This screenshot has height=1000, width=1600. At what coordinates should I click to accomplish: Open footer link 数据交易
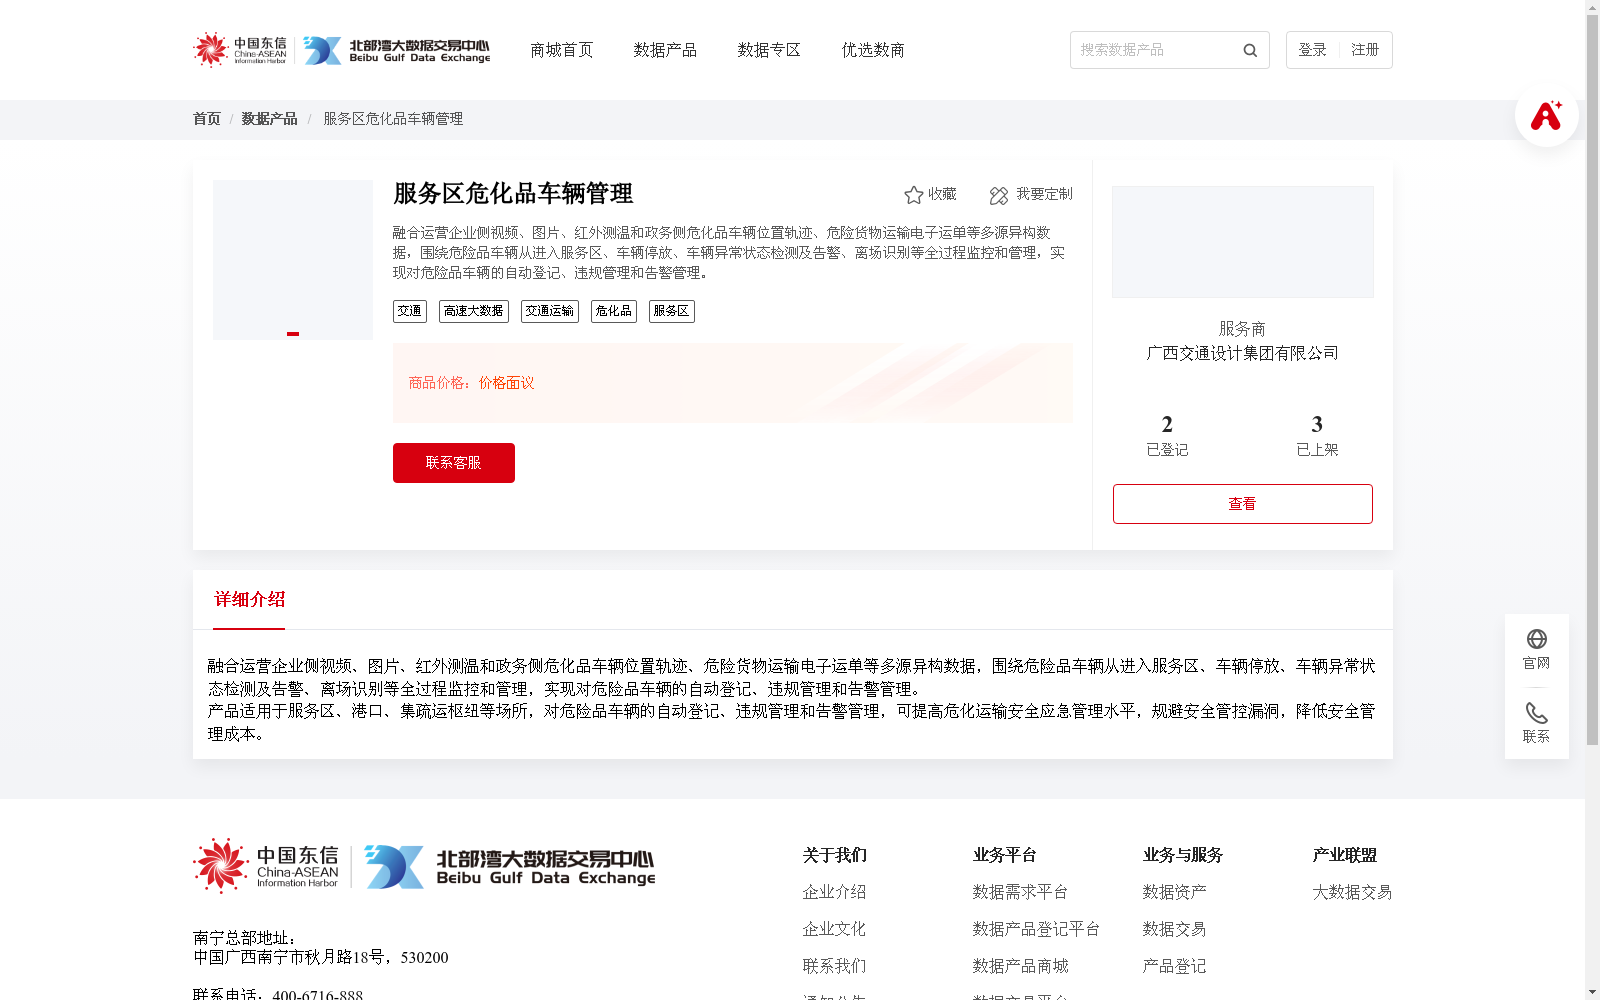(x=1174, y=929)
